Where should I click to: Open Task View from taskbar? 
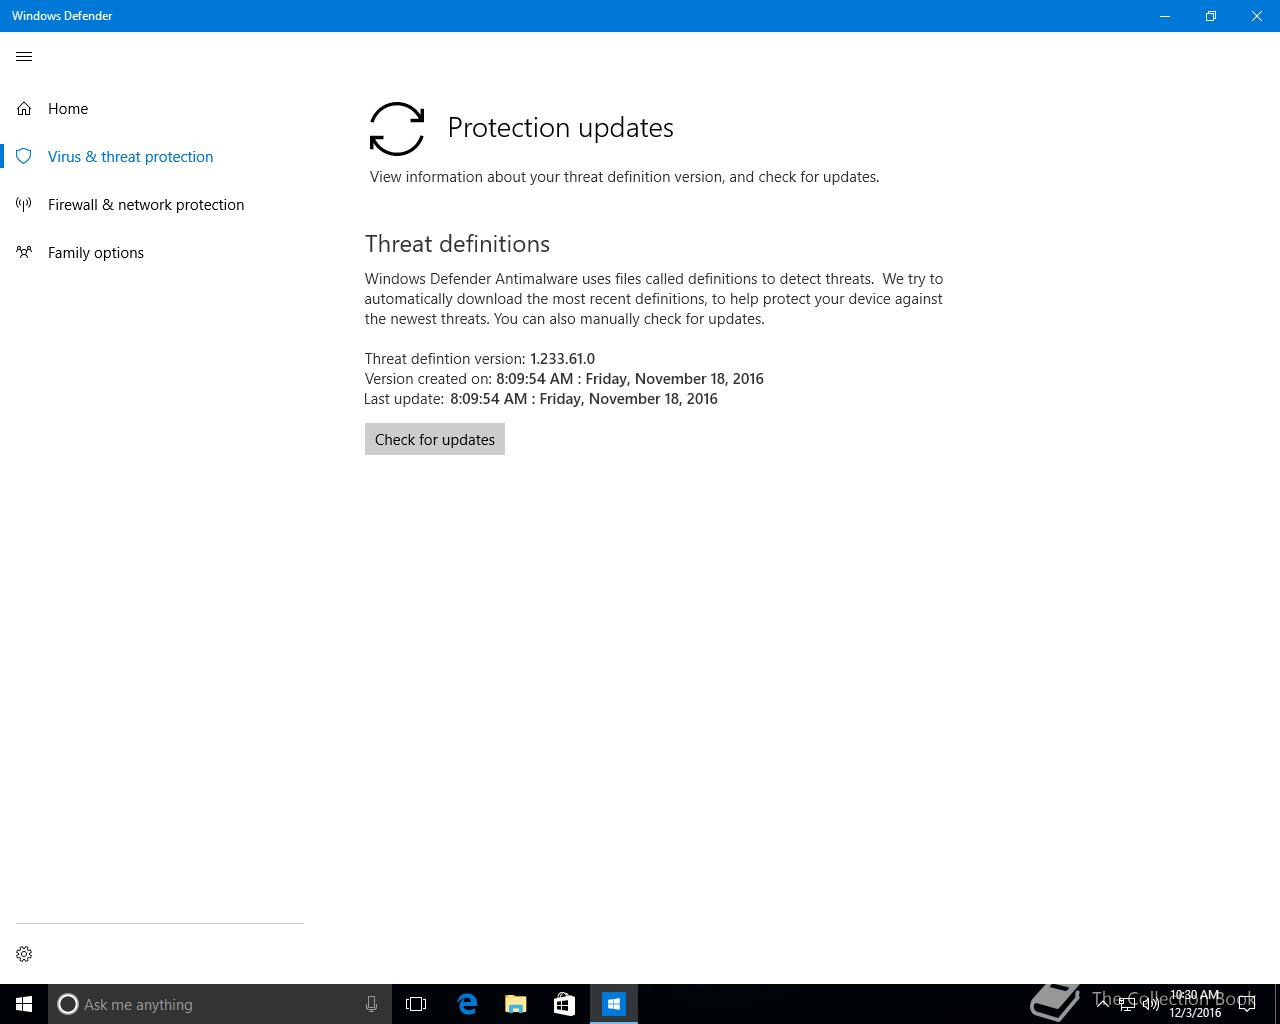(416, 1004)
